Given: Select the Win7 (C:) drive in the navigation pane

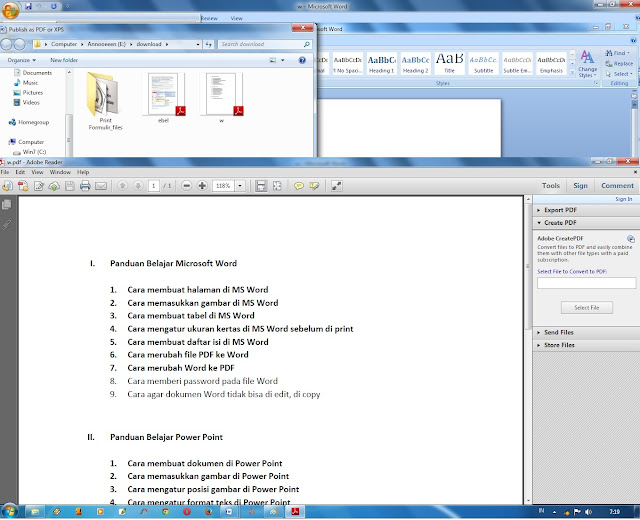Looking at the screenshot, I should 29,152.
